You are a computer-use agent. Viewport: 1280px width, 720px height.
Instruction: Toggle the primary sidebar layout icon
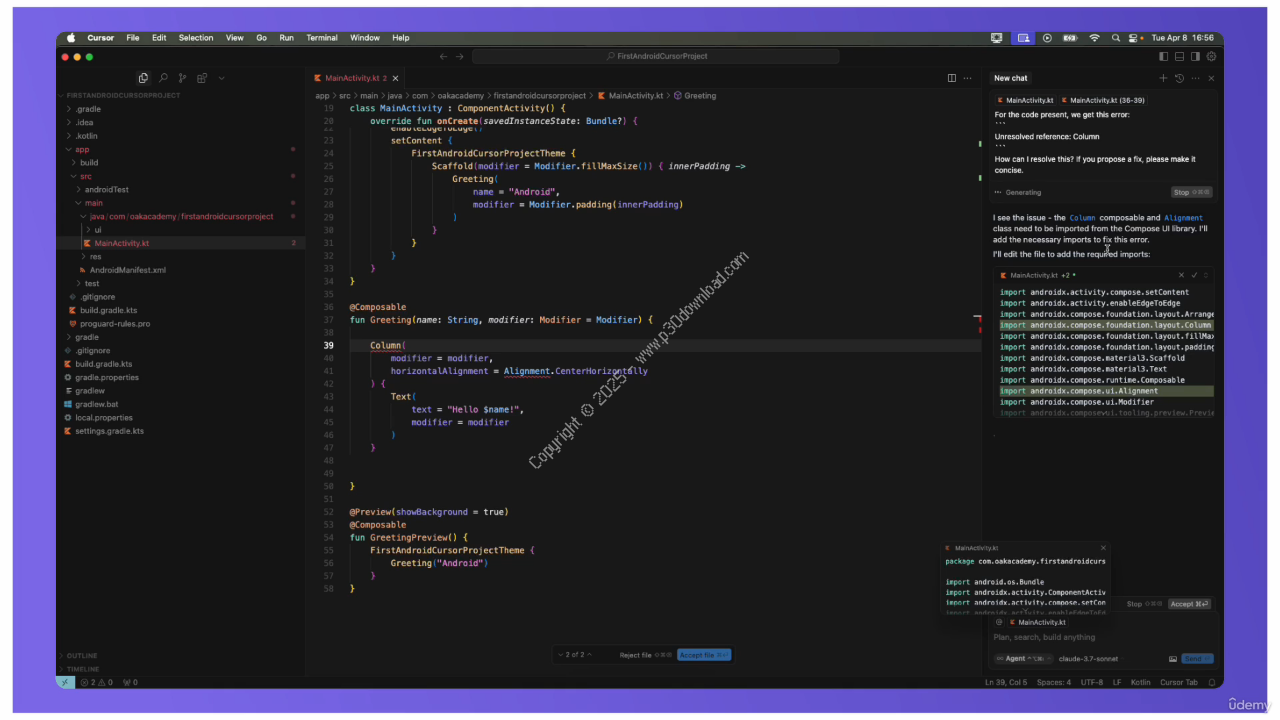pos(1164,56)
